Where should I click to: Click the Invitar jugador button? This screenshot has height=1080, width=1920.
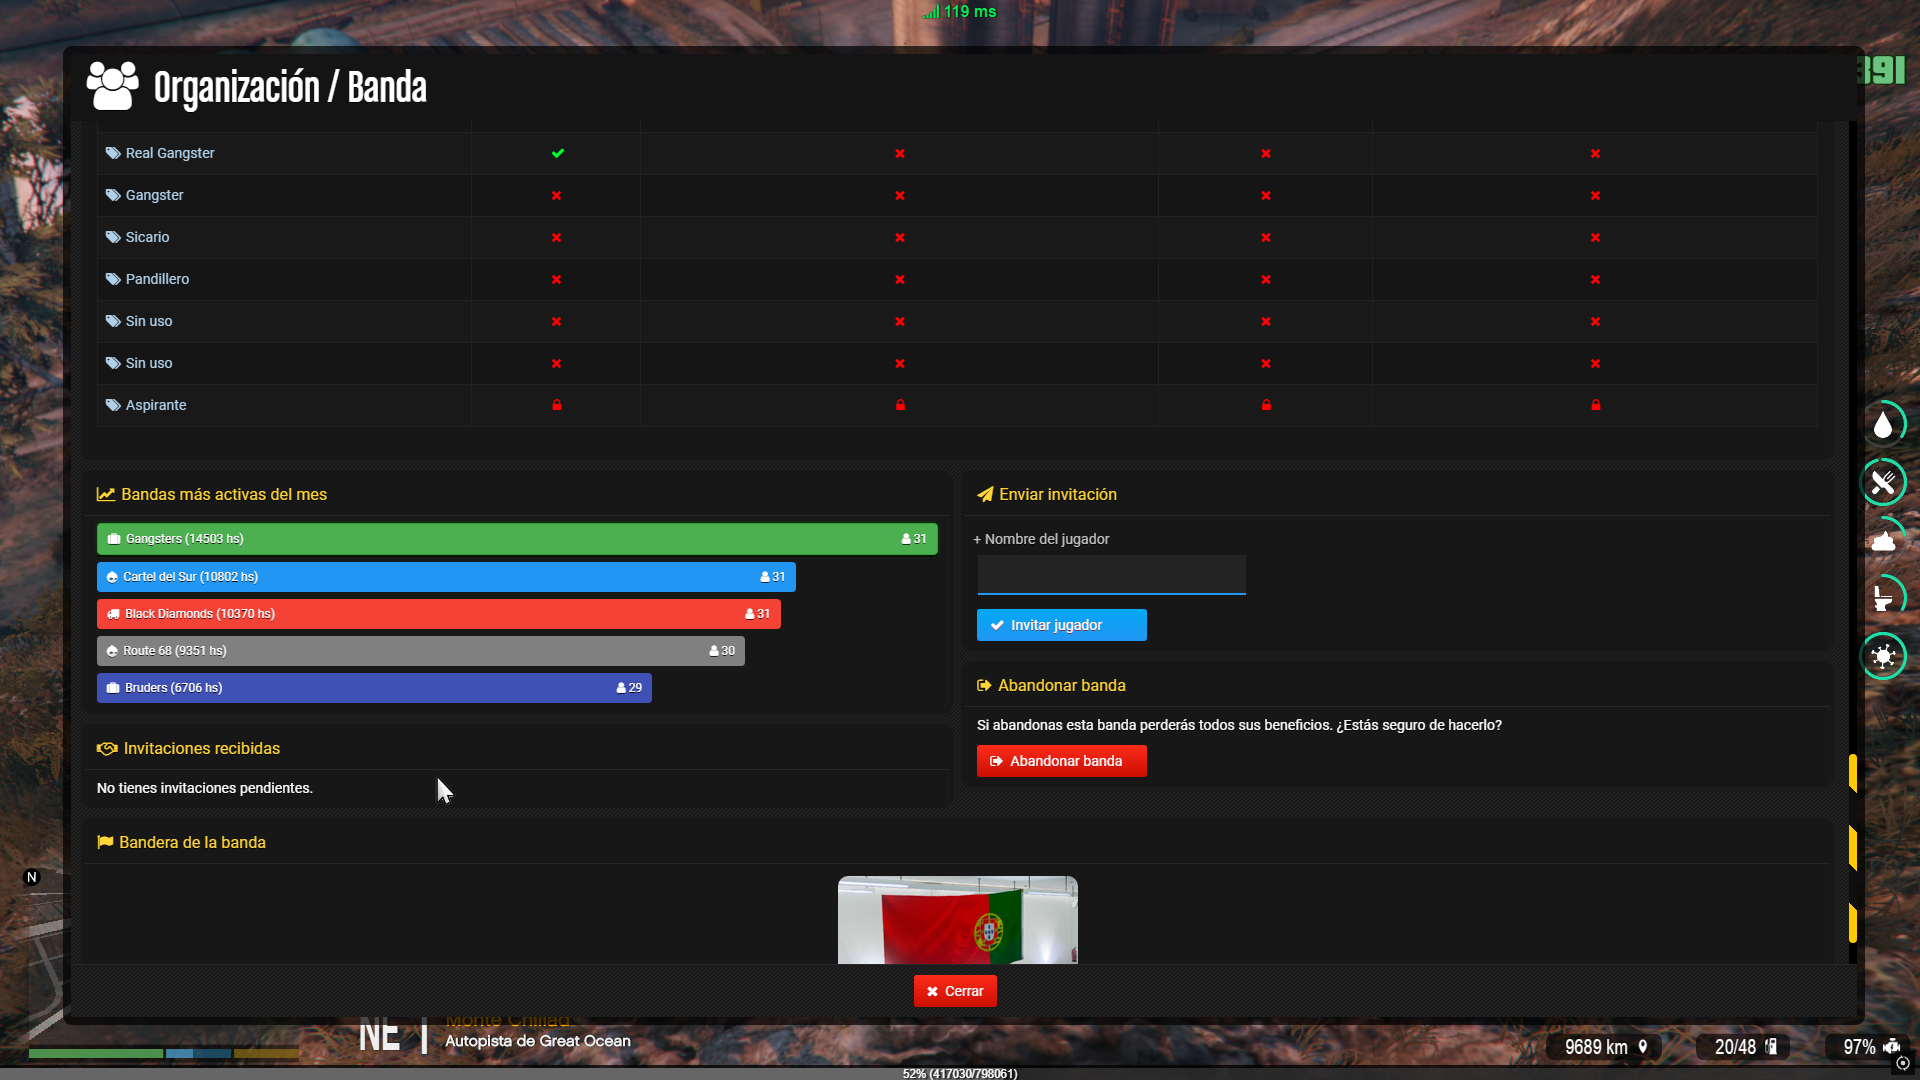tap(1061, 625)
